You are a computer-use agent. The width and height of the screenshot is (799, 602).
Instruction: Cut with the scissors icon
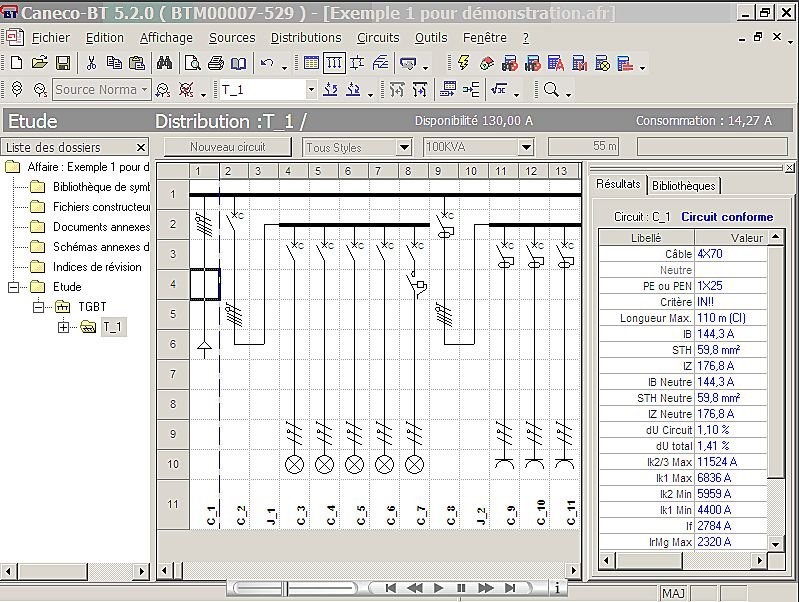tap(91, 63)
